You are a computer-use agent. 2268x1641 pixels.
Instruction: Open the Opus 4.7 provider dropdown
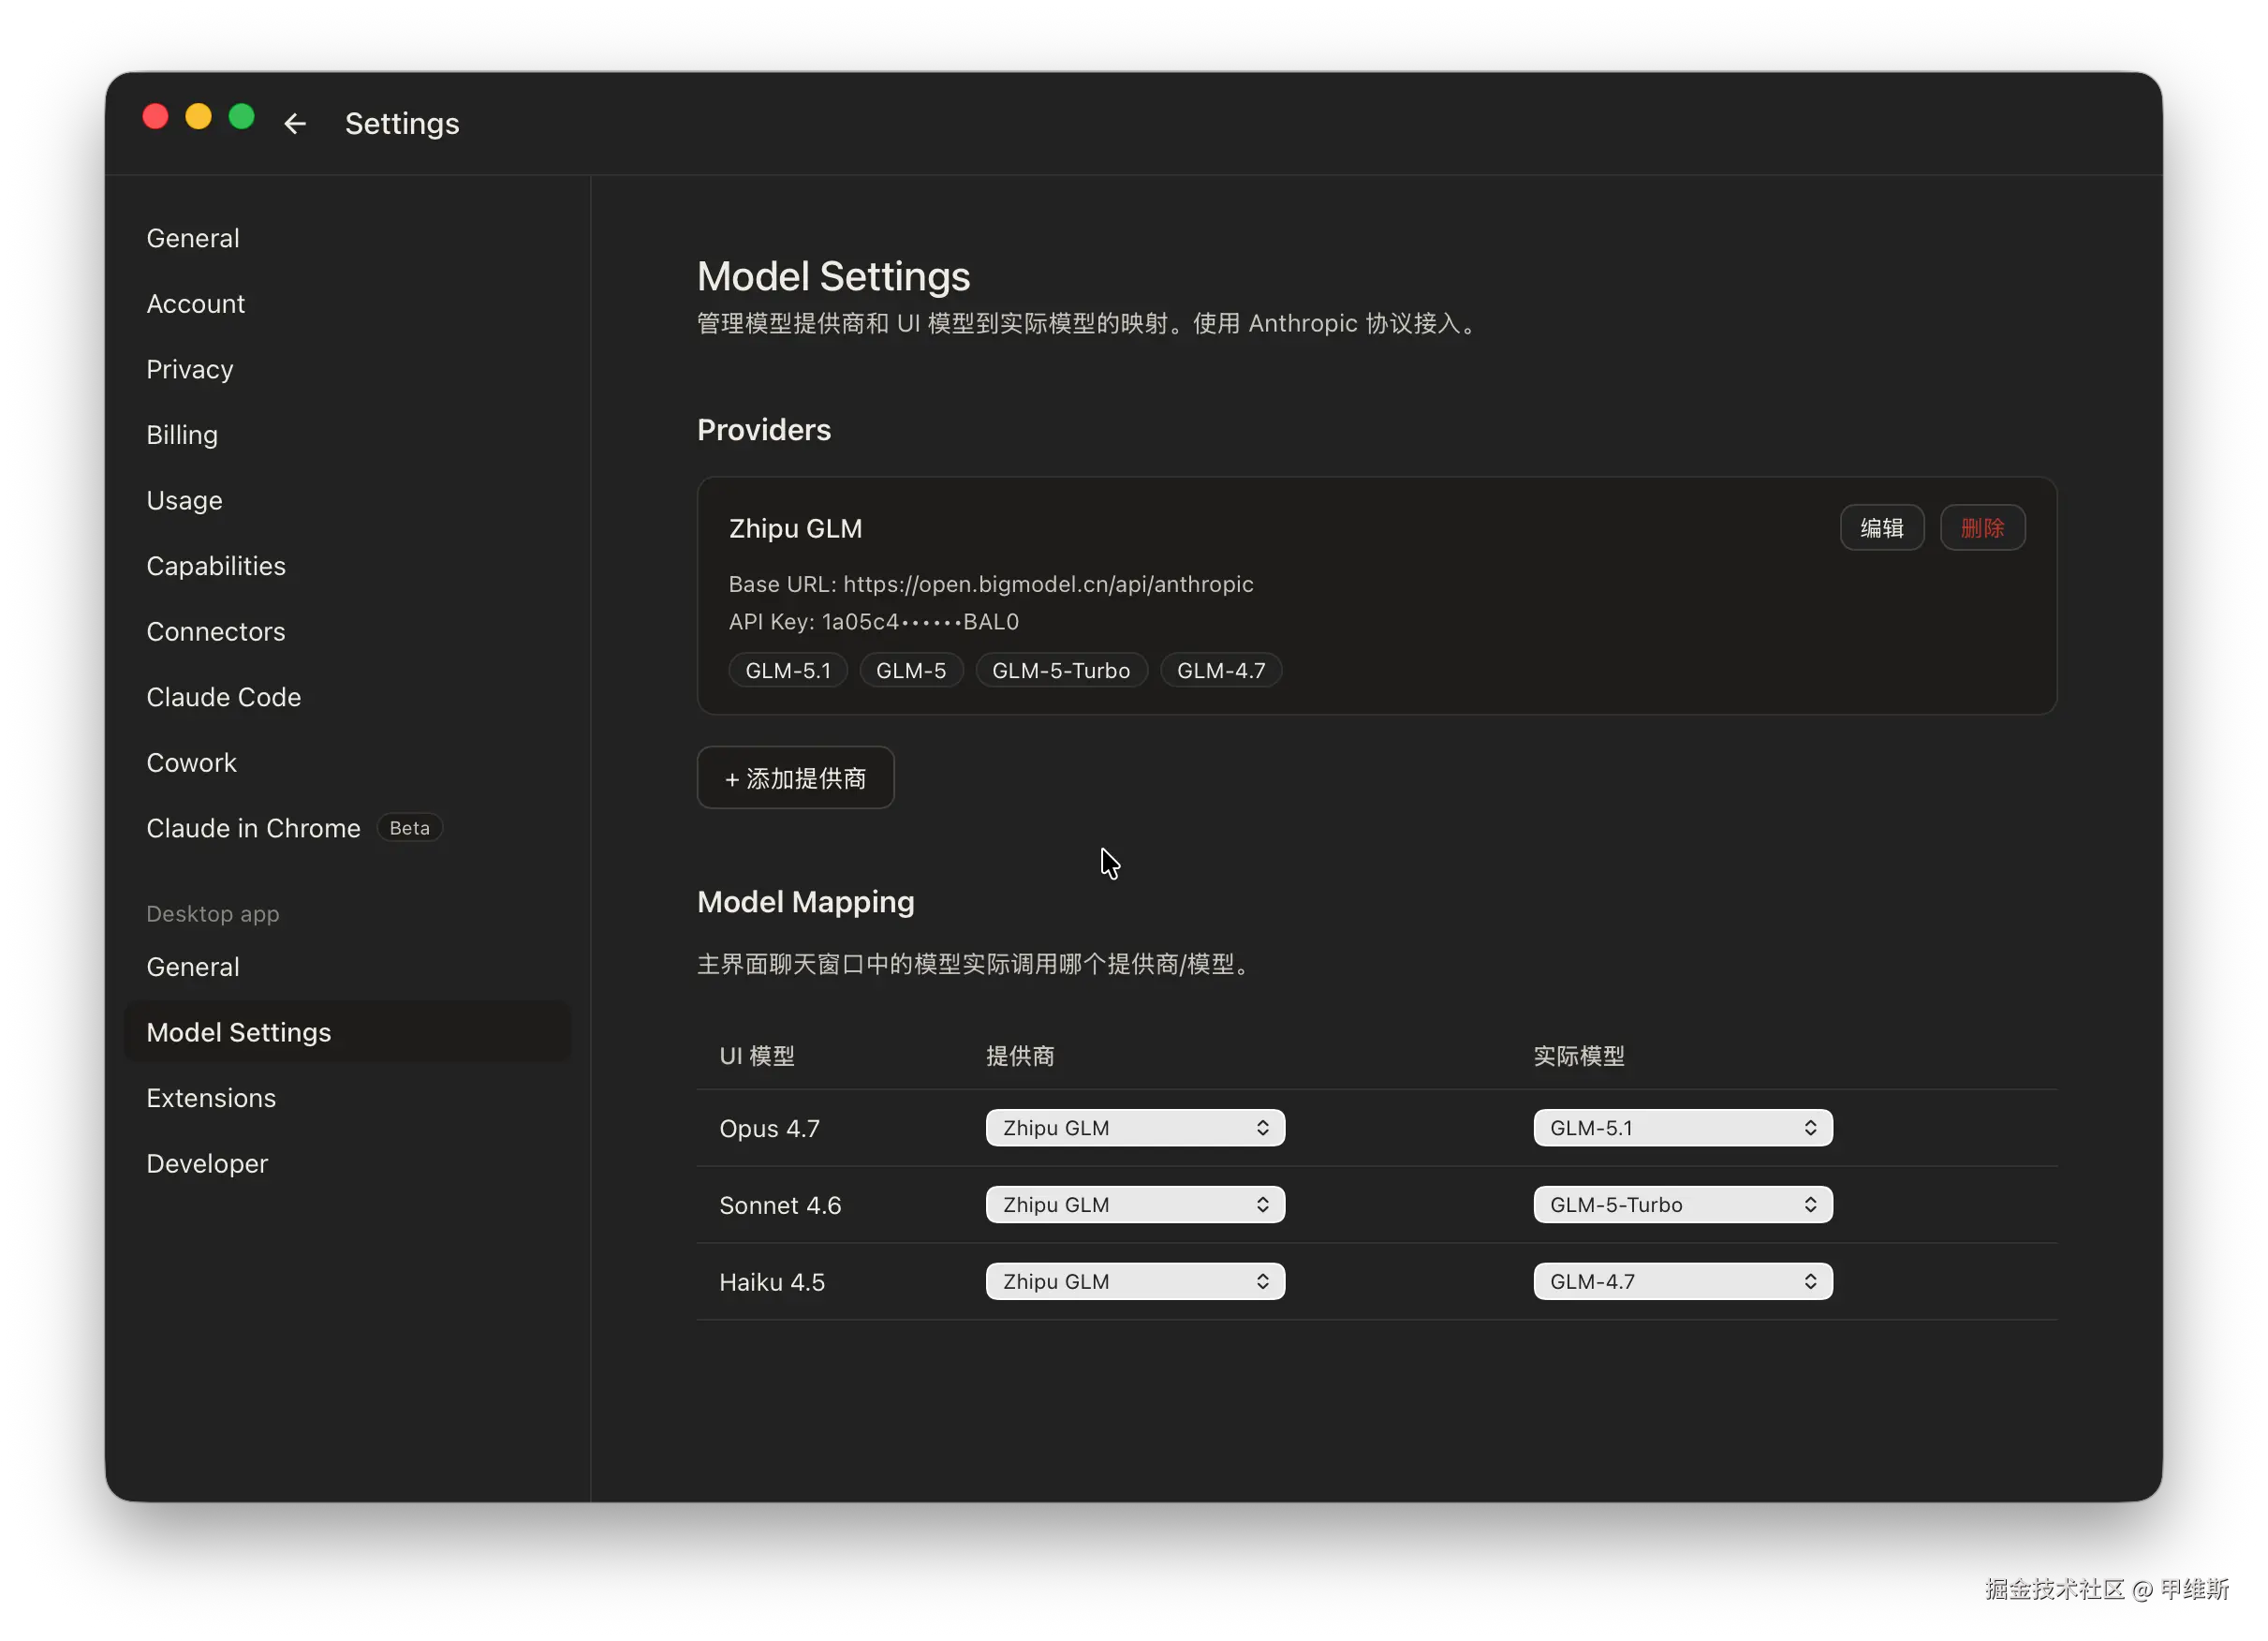click(1134, 1128)
